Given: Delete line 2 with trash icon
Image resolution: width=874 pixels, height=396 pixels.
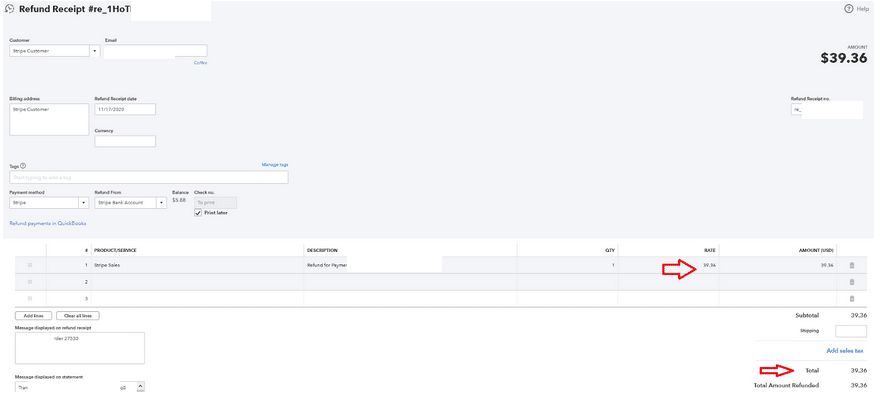Looking at the screenshot, I should tap(852, 282).
